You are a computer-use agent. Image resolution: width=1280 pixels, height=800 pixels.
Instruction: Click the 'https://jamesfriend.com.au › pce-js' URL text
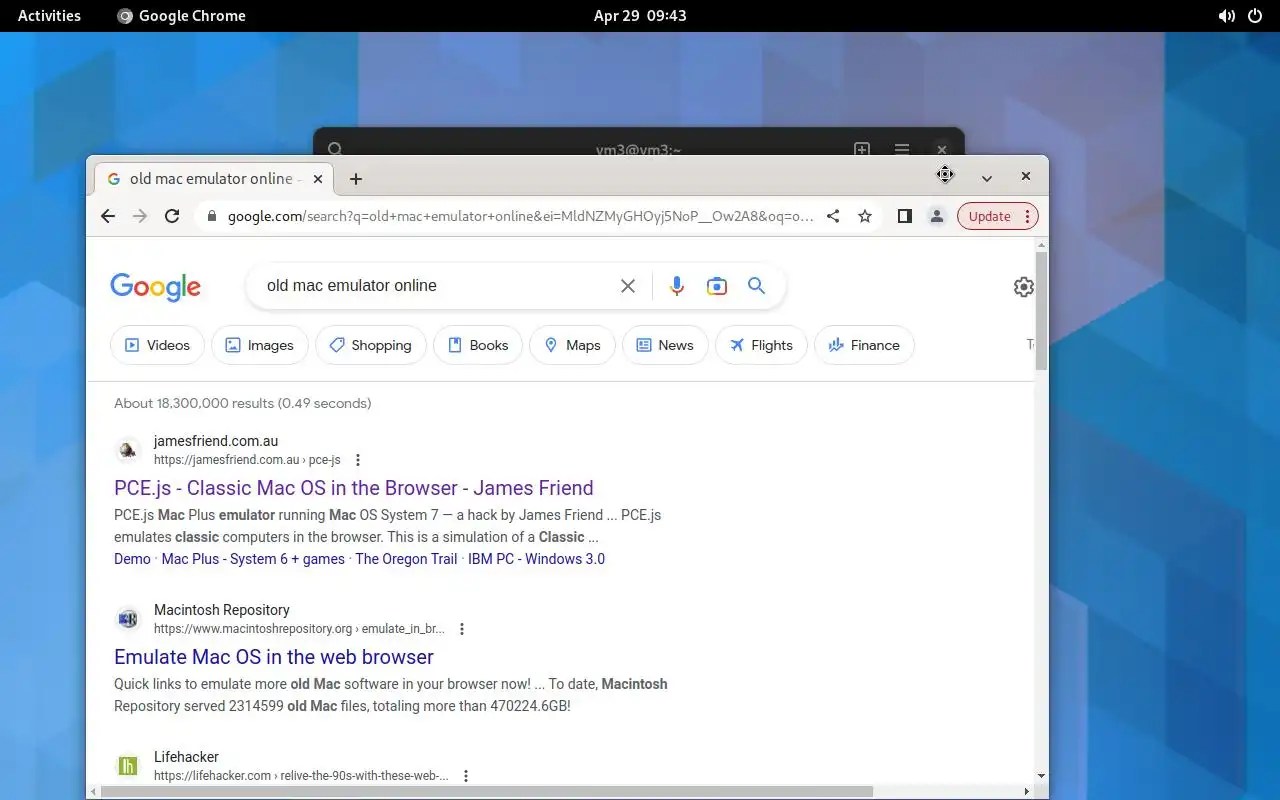tap(247, 460)
